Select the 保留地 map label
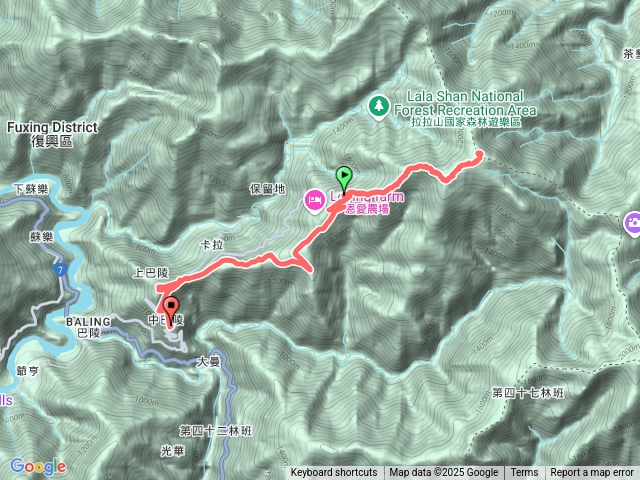 click(x=267, y=189)
